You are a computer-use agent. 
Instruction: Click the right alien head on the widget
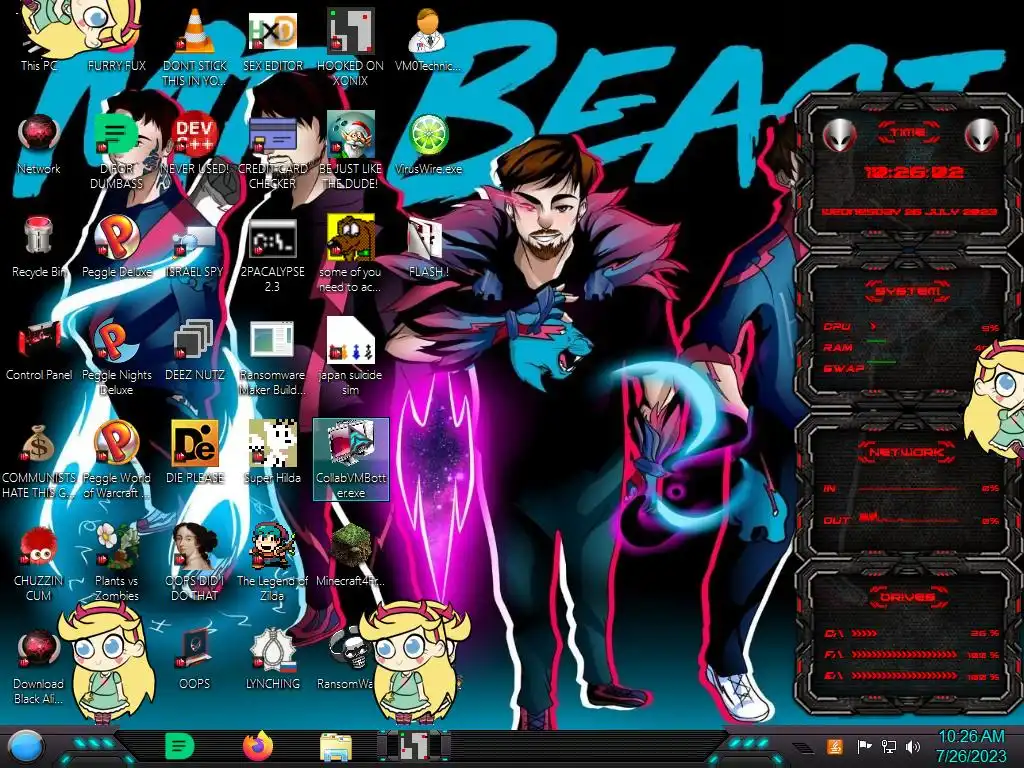(982, 136)
